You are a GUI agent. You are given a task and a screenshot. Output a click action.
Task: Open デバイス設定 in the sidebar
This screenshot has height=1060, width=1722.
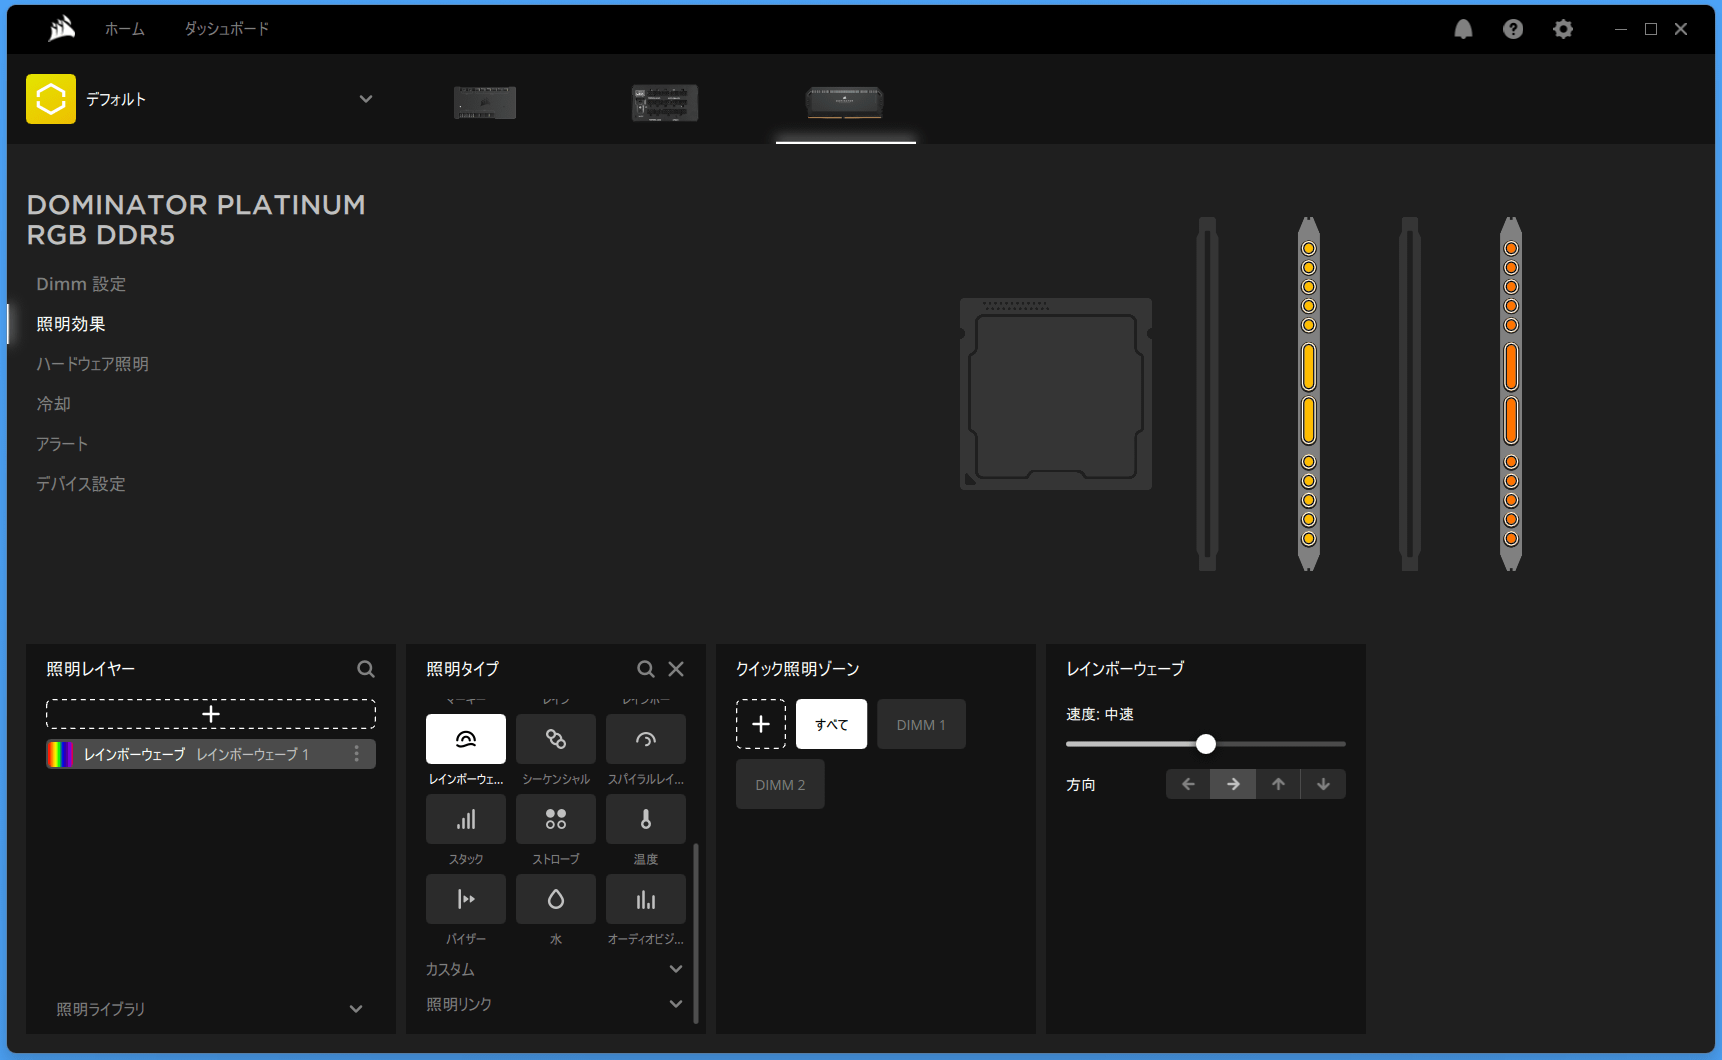click(x=81, y=484)
